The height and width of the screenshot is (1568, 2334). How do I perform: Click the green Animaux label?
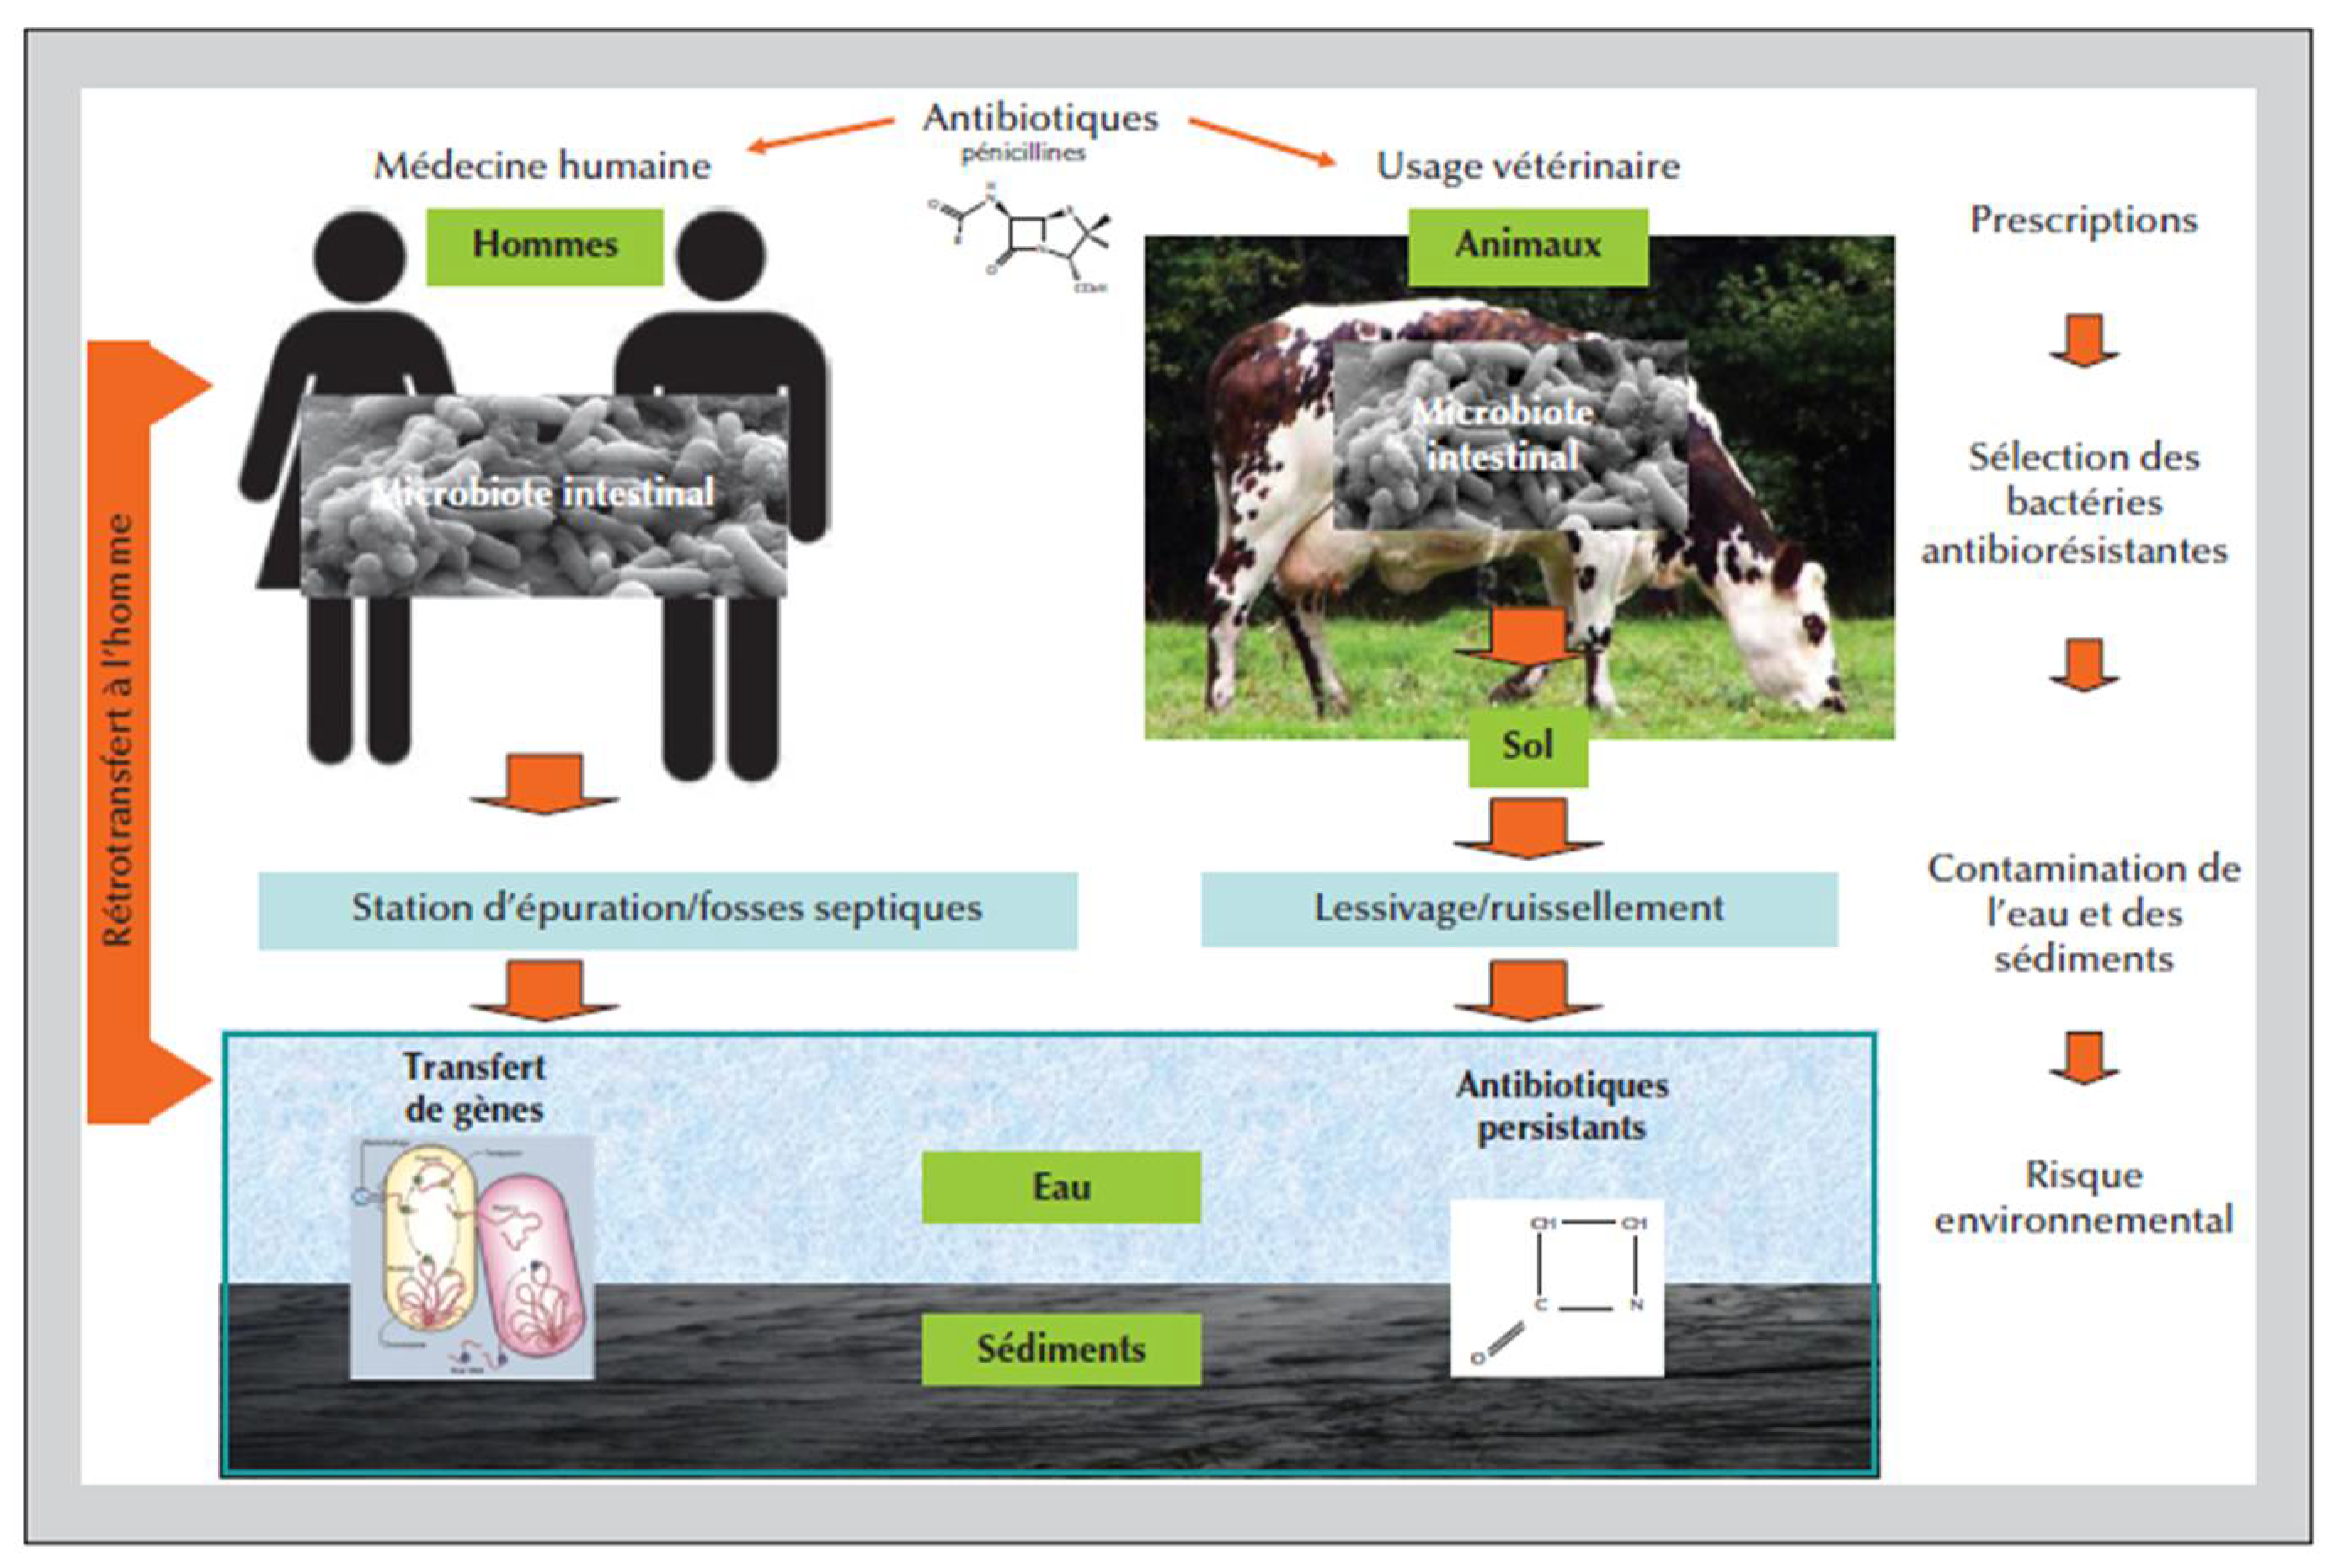pyautogui.click(x=1528, y=246)
